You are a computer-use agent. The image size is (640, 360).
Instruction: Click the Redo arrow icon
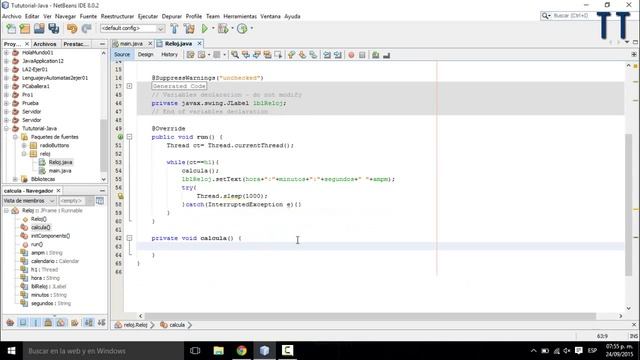(86, 29)
